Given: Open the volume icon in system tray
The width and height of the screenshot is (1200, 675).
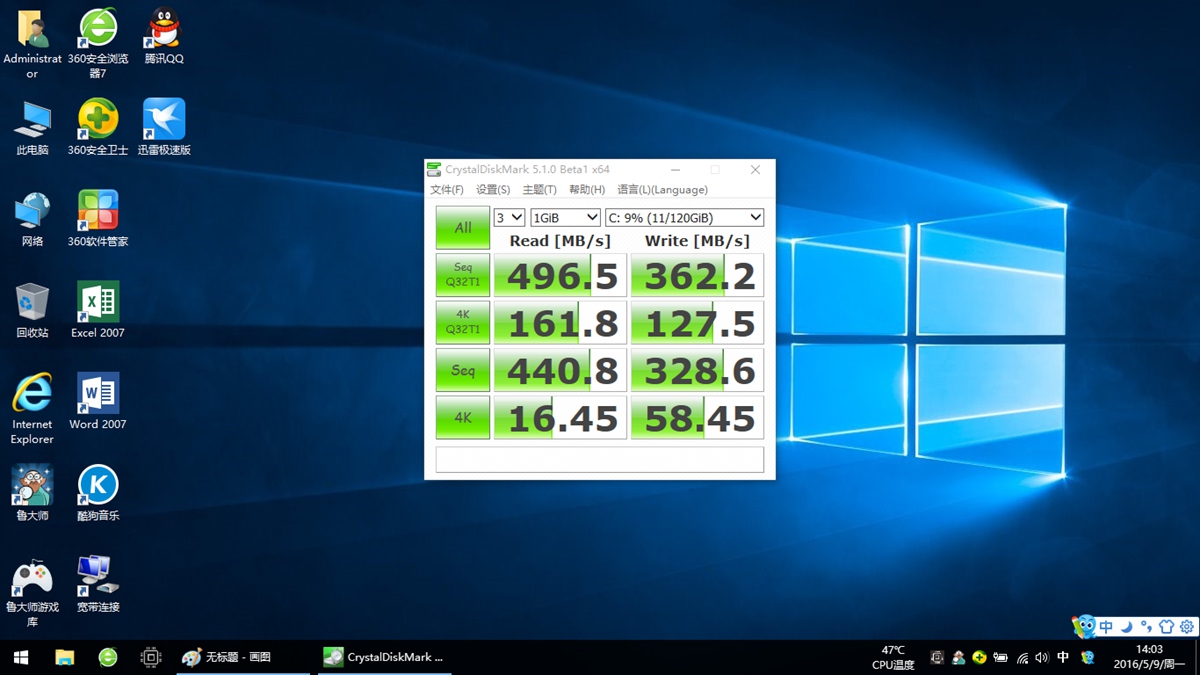Looking at the screenshot, I should [x=1041, y=657].
